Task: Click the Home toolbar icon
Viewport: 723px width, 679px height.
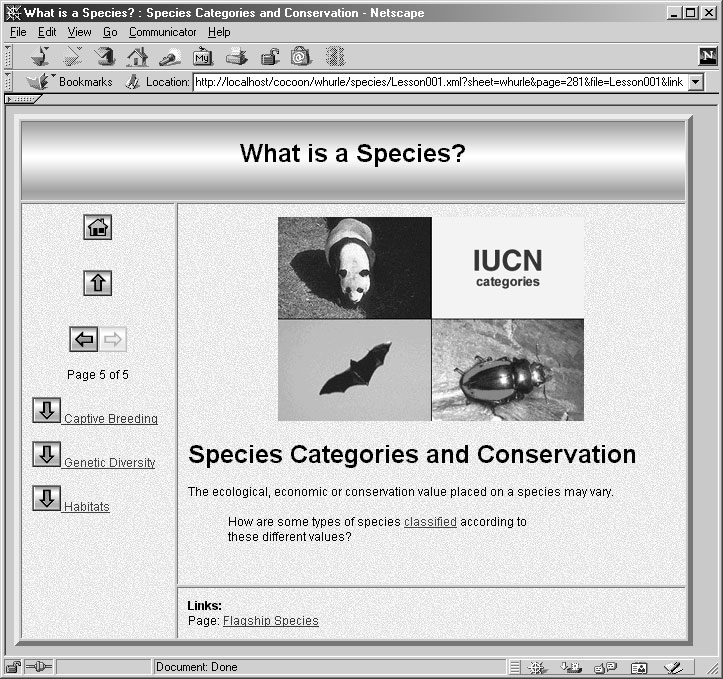Action: coord(137,56)
